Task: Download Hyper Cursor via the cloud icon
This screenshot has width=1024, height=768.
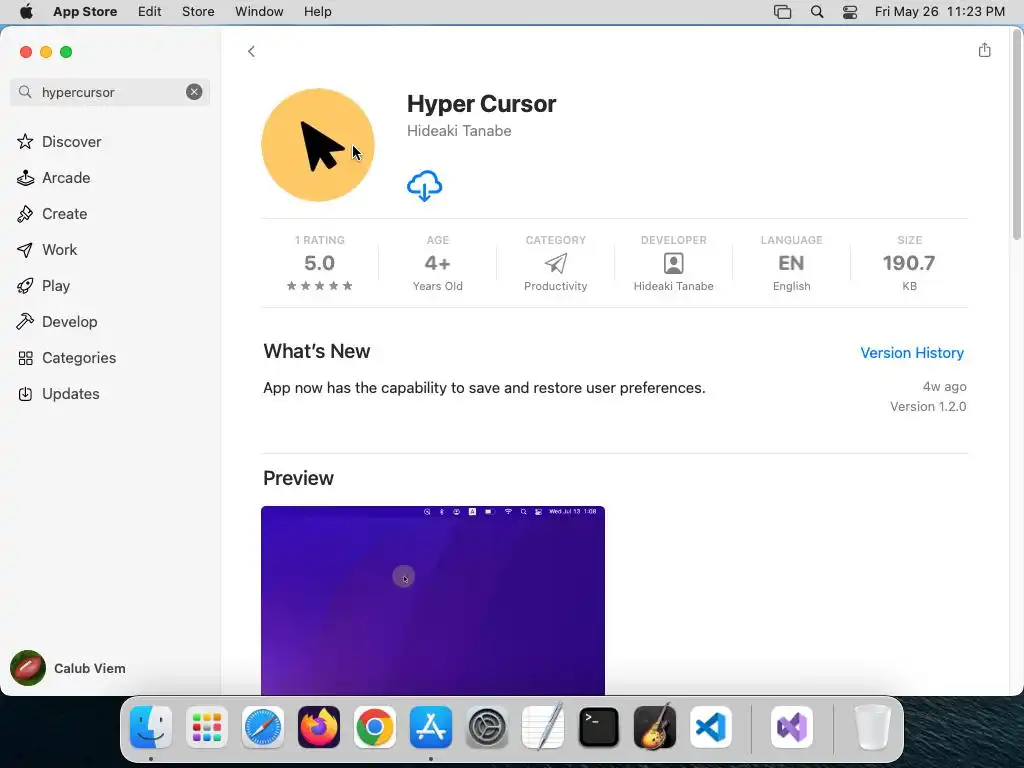Action: 424,186
